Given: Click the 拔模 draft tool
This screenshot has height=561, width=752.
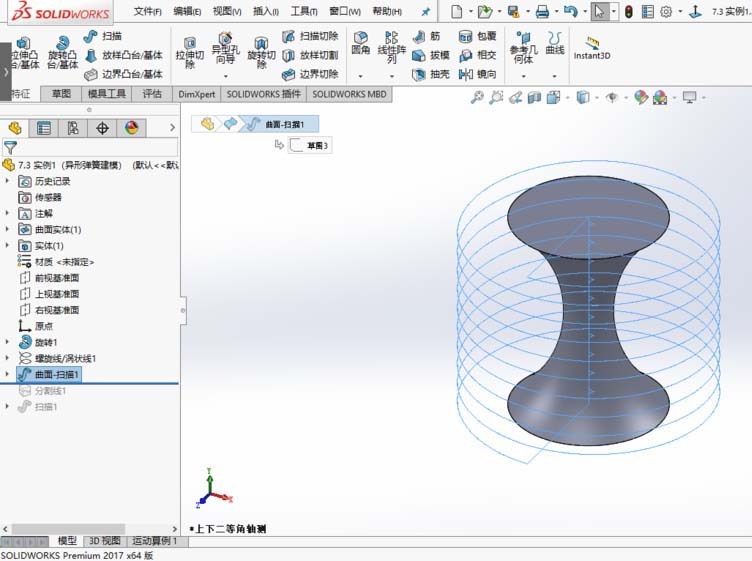Looking at the screenshot, I should click(431, 55).
